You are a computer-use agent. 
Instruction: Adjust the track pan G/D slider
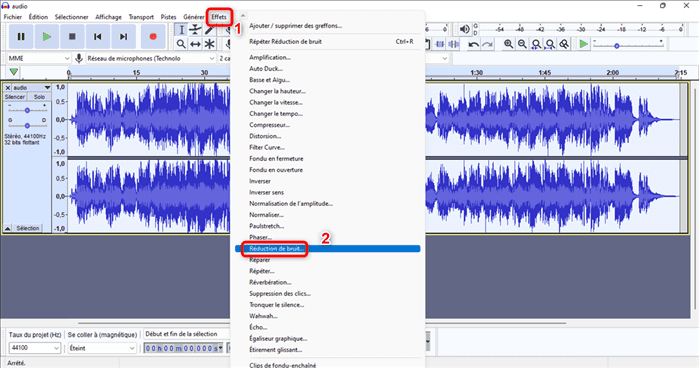[x=27, y=126]
